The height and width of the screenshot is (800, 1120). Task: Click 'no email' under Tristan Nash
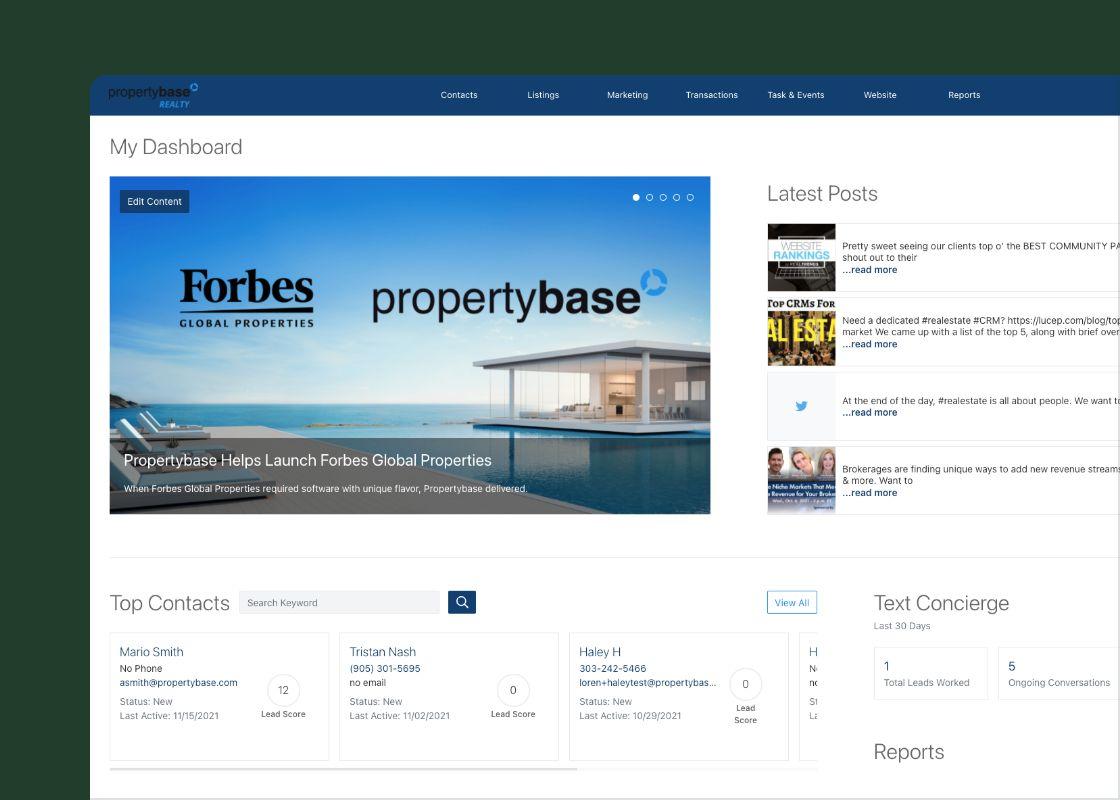pyautogui.click(x=368, y=683)
